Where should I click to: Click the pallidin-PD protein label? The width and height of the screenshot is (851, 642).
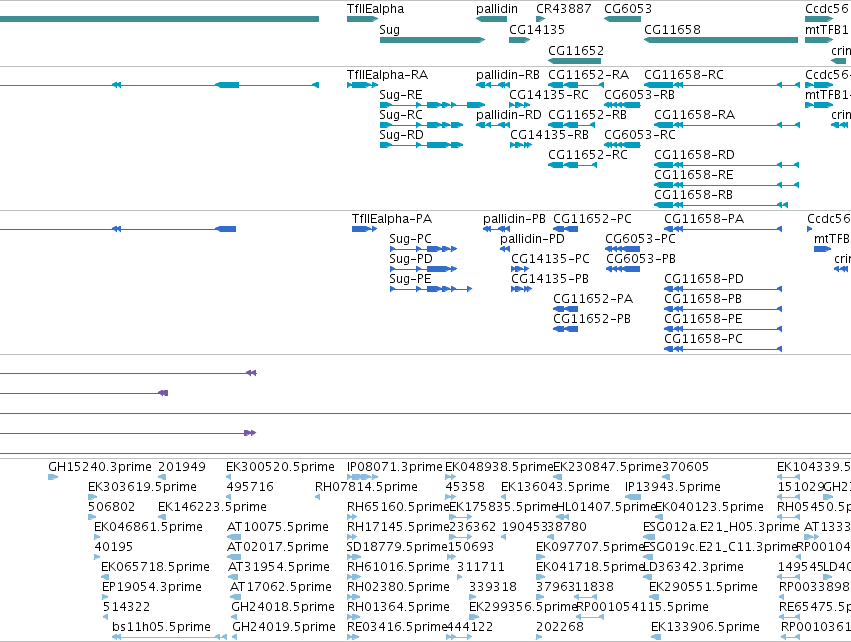[532, 239]
